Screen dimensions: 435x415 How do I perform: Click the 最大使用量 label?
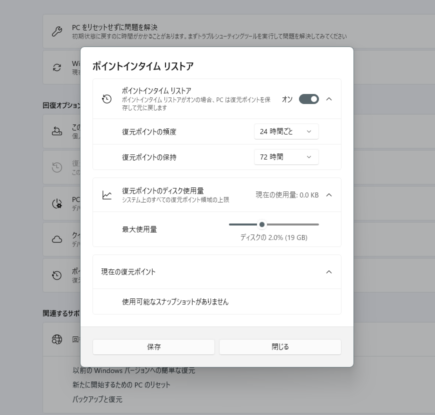(x=139, y=229)
